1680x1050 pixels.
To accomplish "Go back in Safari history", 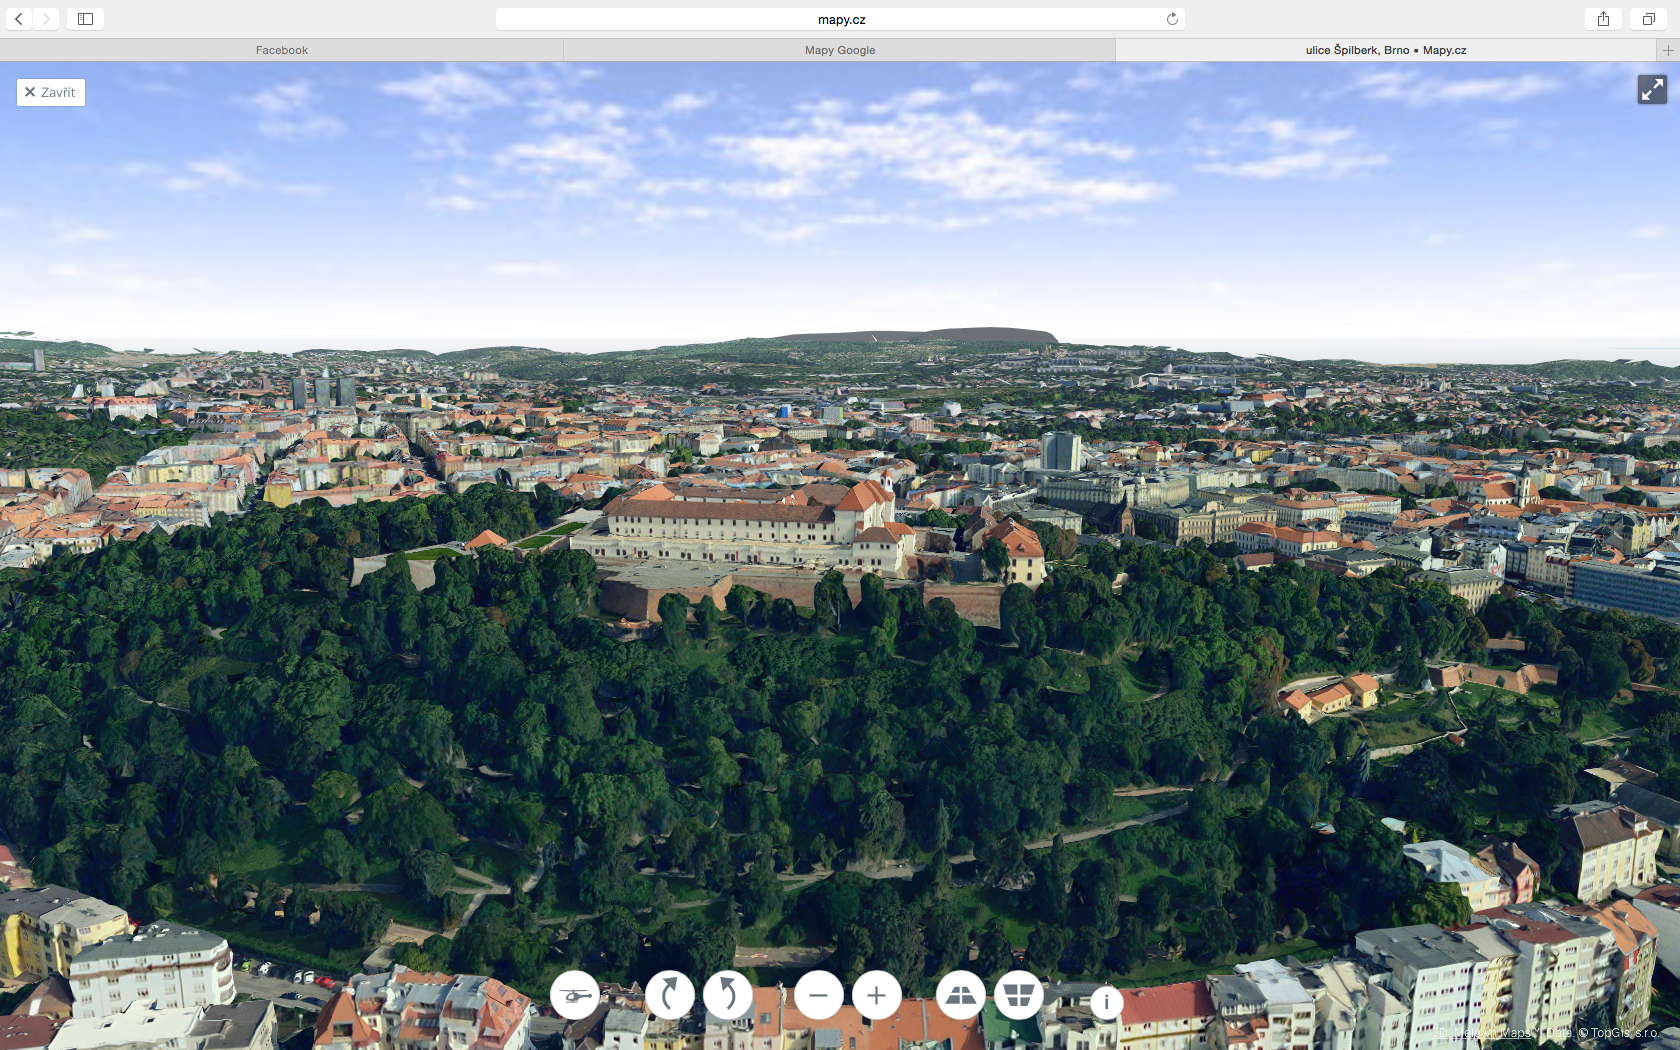I will [19, 19].
